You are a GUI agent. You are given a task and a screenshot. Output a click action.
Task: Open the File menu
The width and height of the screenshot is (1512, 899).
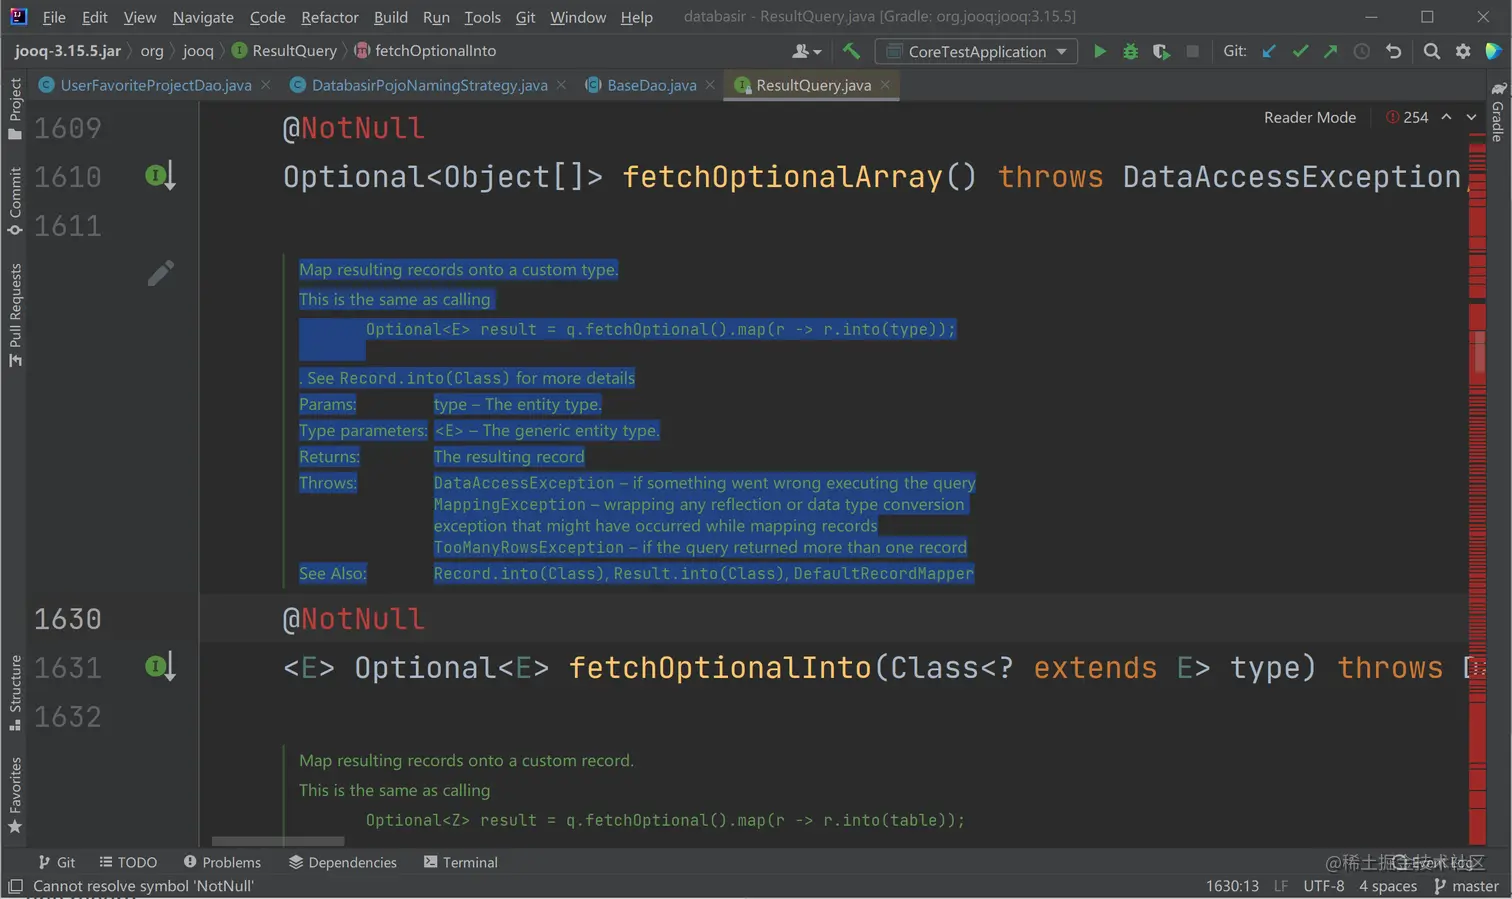[x=54, y=17]
